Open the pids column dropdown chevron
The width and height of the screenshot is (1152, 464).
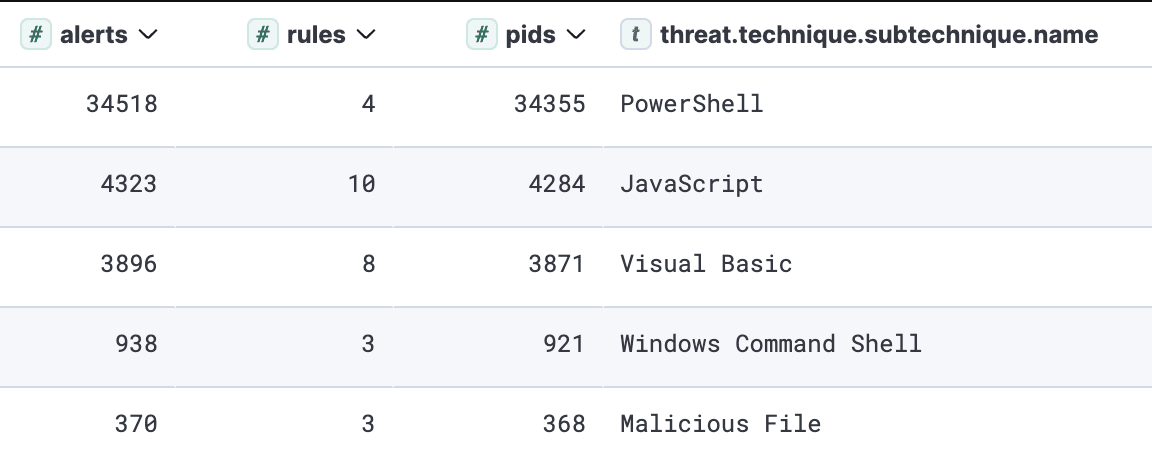tap(575, 36)
